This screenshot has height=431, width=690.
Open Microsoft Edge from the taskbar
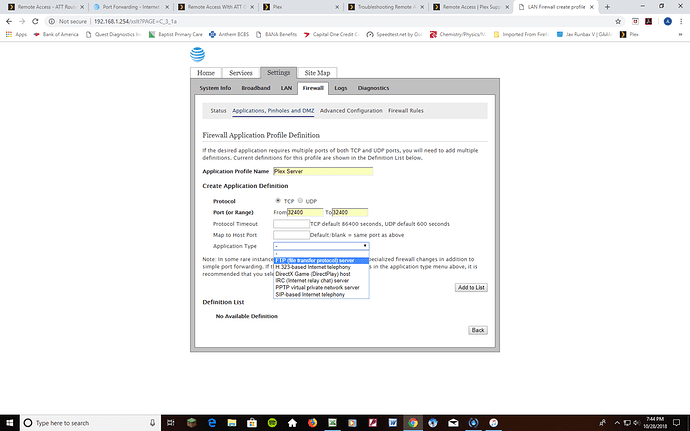point(212,423)
